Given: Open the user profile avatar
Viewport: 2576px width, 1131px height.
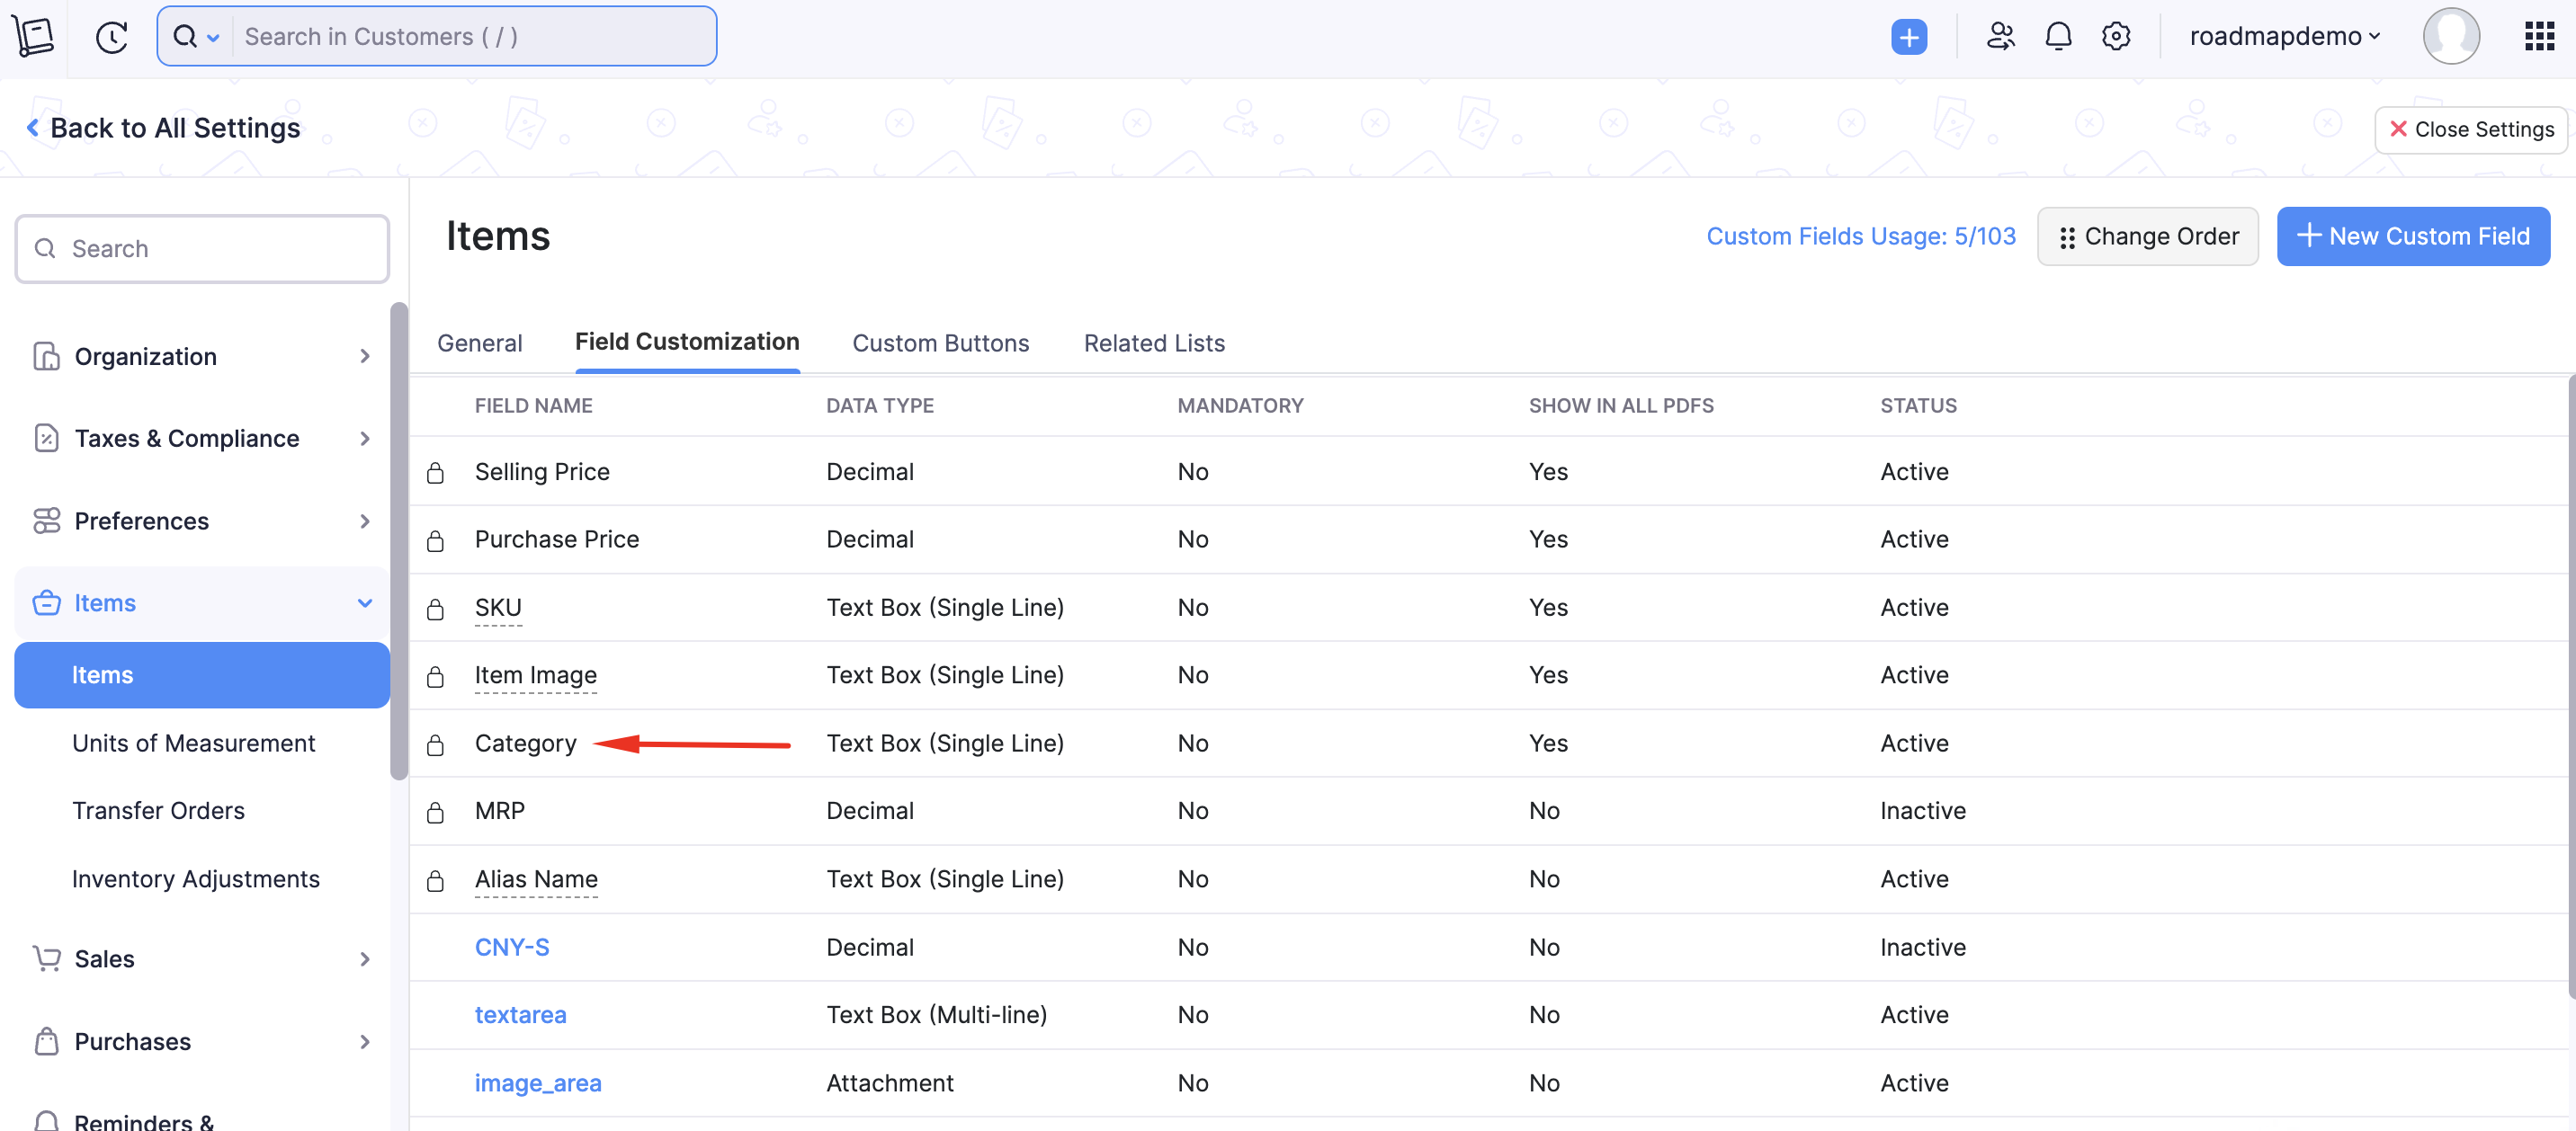Looking at the screenshot, I should tap(2450, 36).
